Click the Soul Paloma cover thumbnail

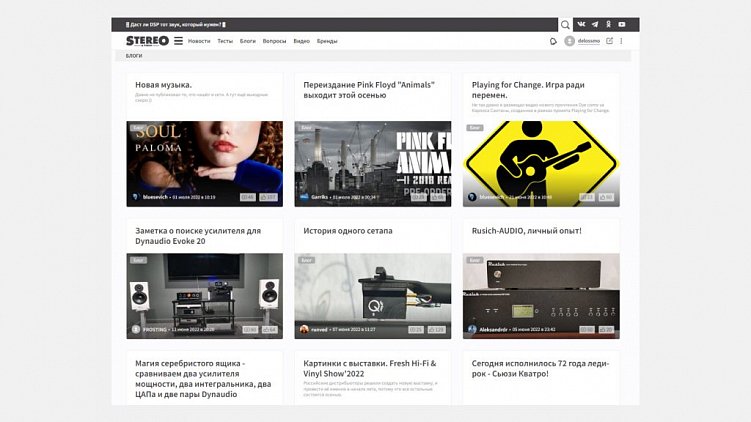(x=205, y=164)
